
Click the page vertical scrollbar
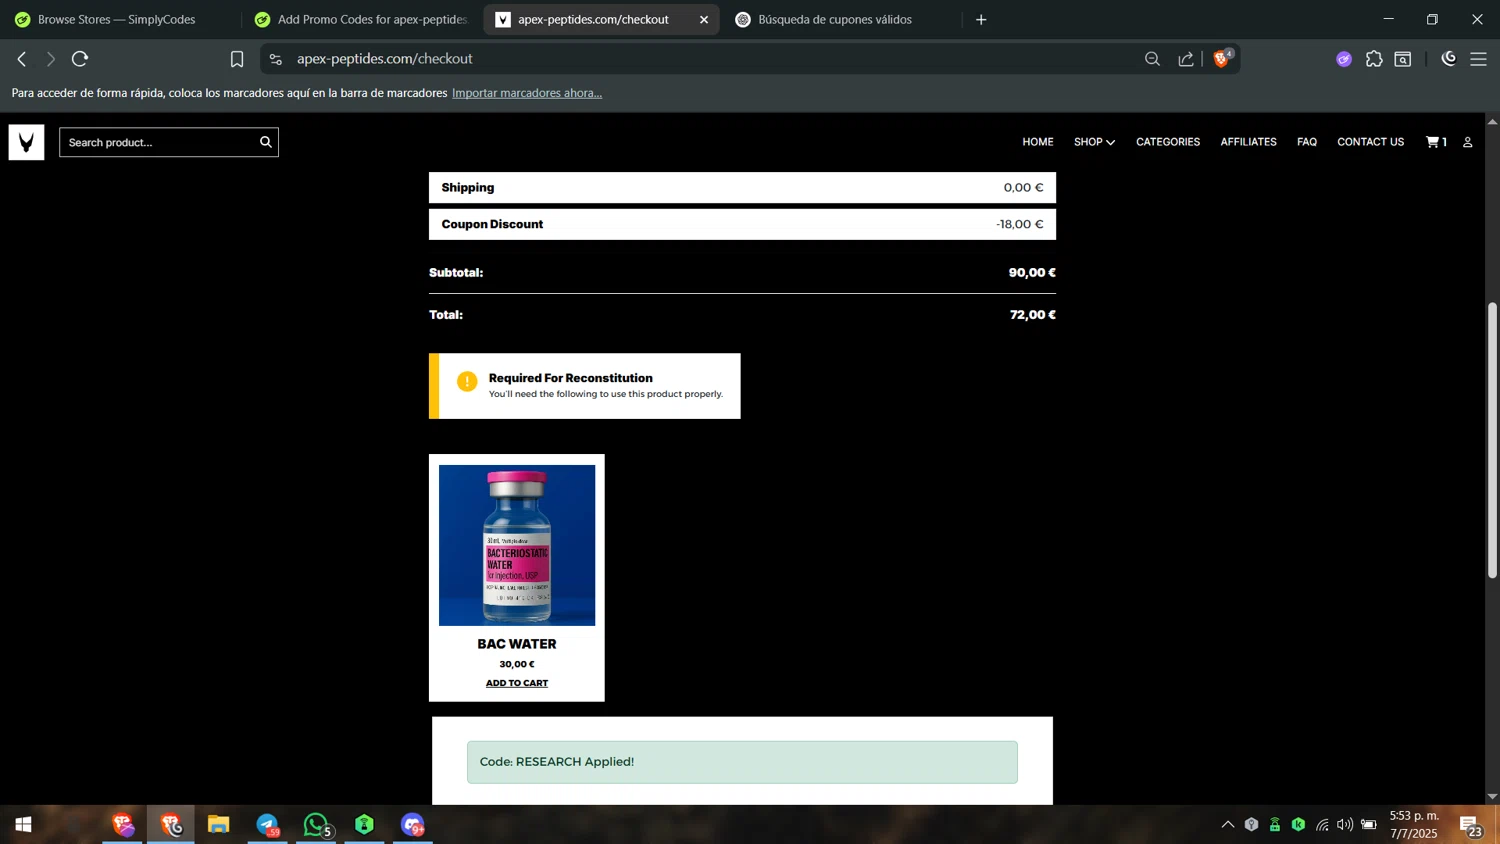[x=1492, y=440]
